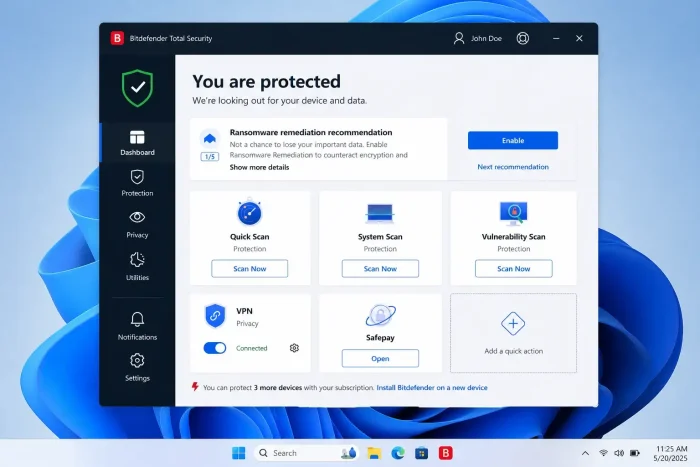The width and height of the screenshot is (700, 467).
Task: Open the volume speaker tray icon
Action: click(619, 453)
